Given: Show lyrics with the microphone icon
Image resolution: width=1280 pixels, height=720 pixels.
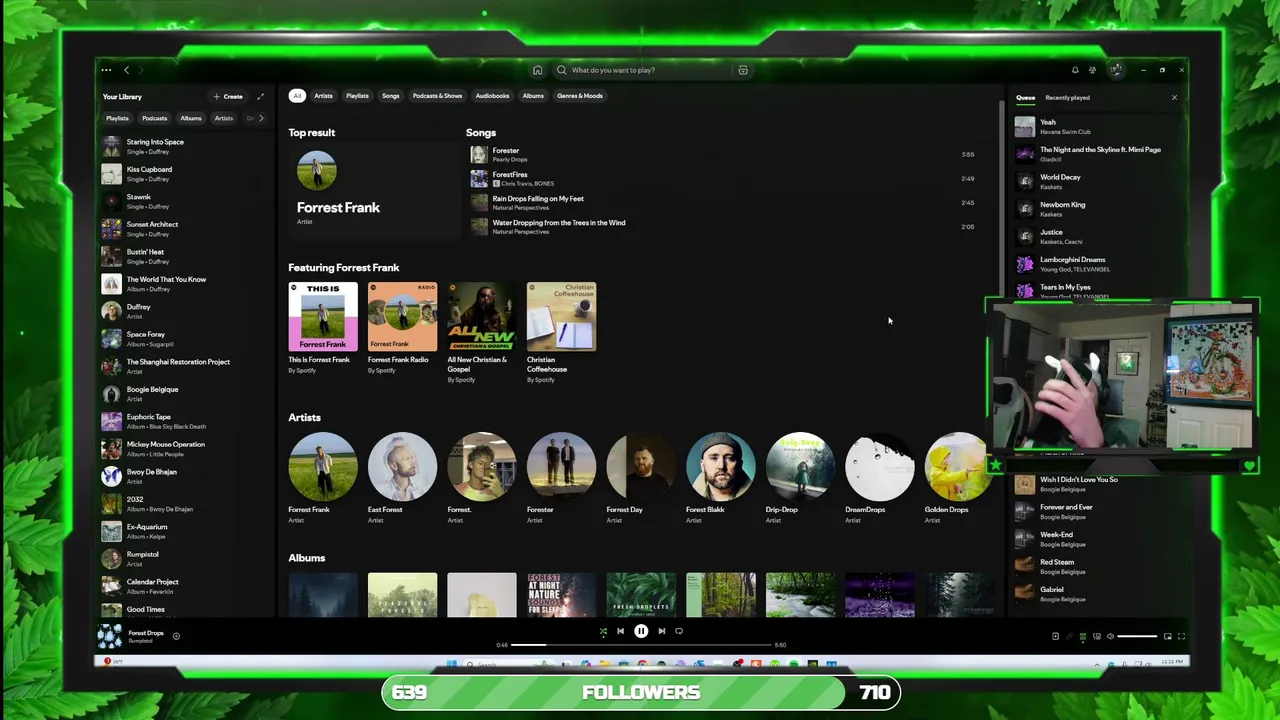Looking at the screenshot, I should point(1069,636).
